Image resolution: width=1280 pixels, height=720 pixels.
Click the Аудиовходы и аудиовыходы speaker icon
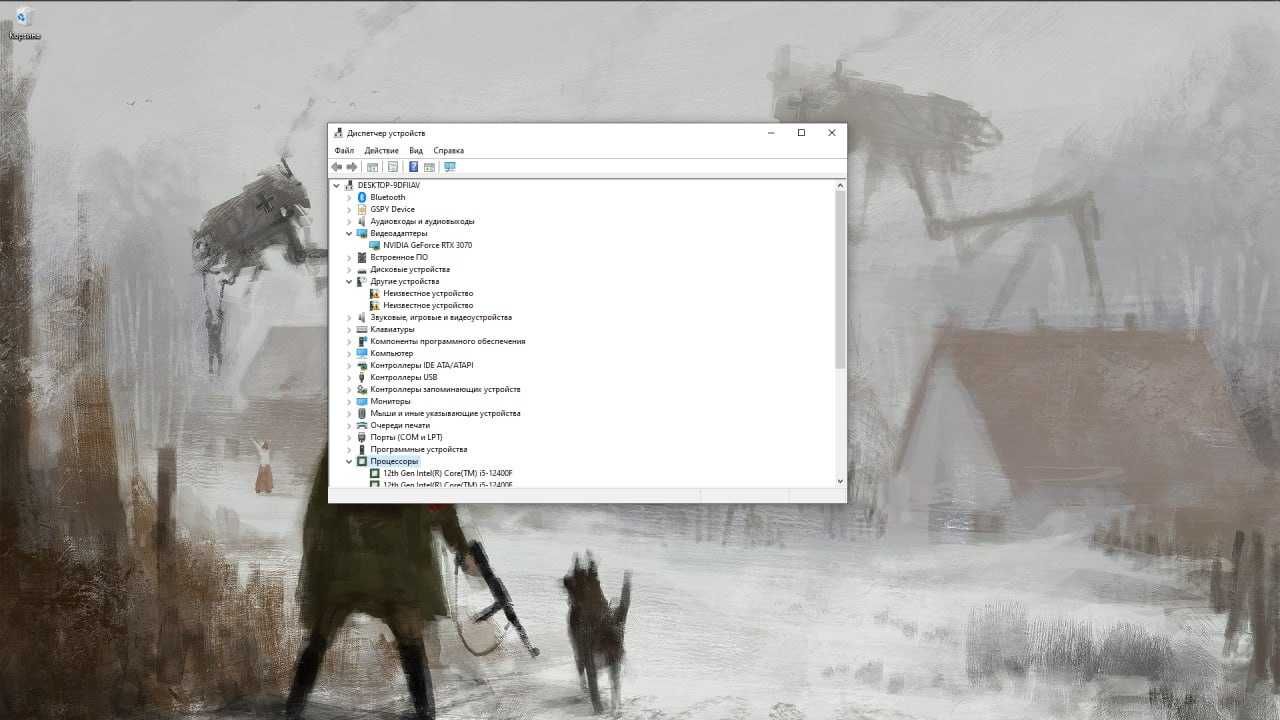point(362,221)
